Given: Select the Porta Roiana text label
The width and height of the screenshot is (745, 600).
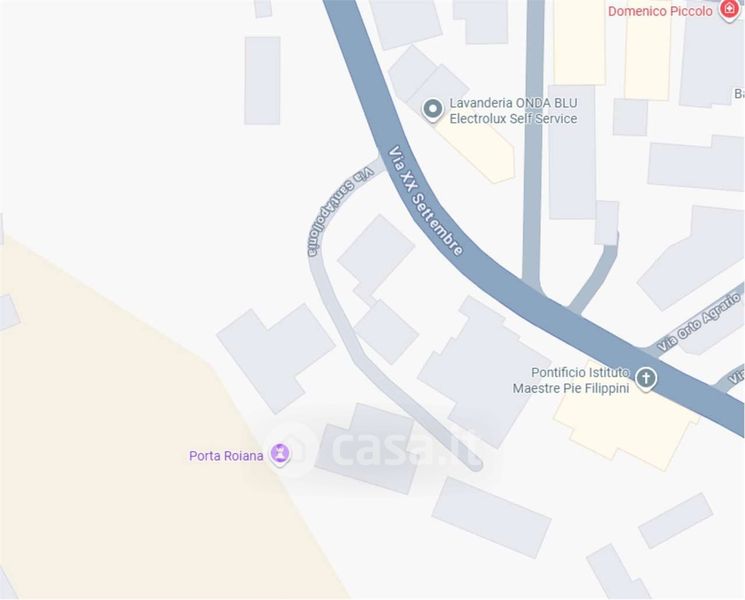Looking at the screenshot, I should click(x=226, y=456).
